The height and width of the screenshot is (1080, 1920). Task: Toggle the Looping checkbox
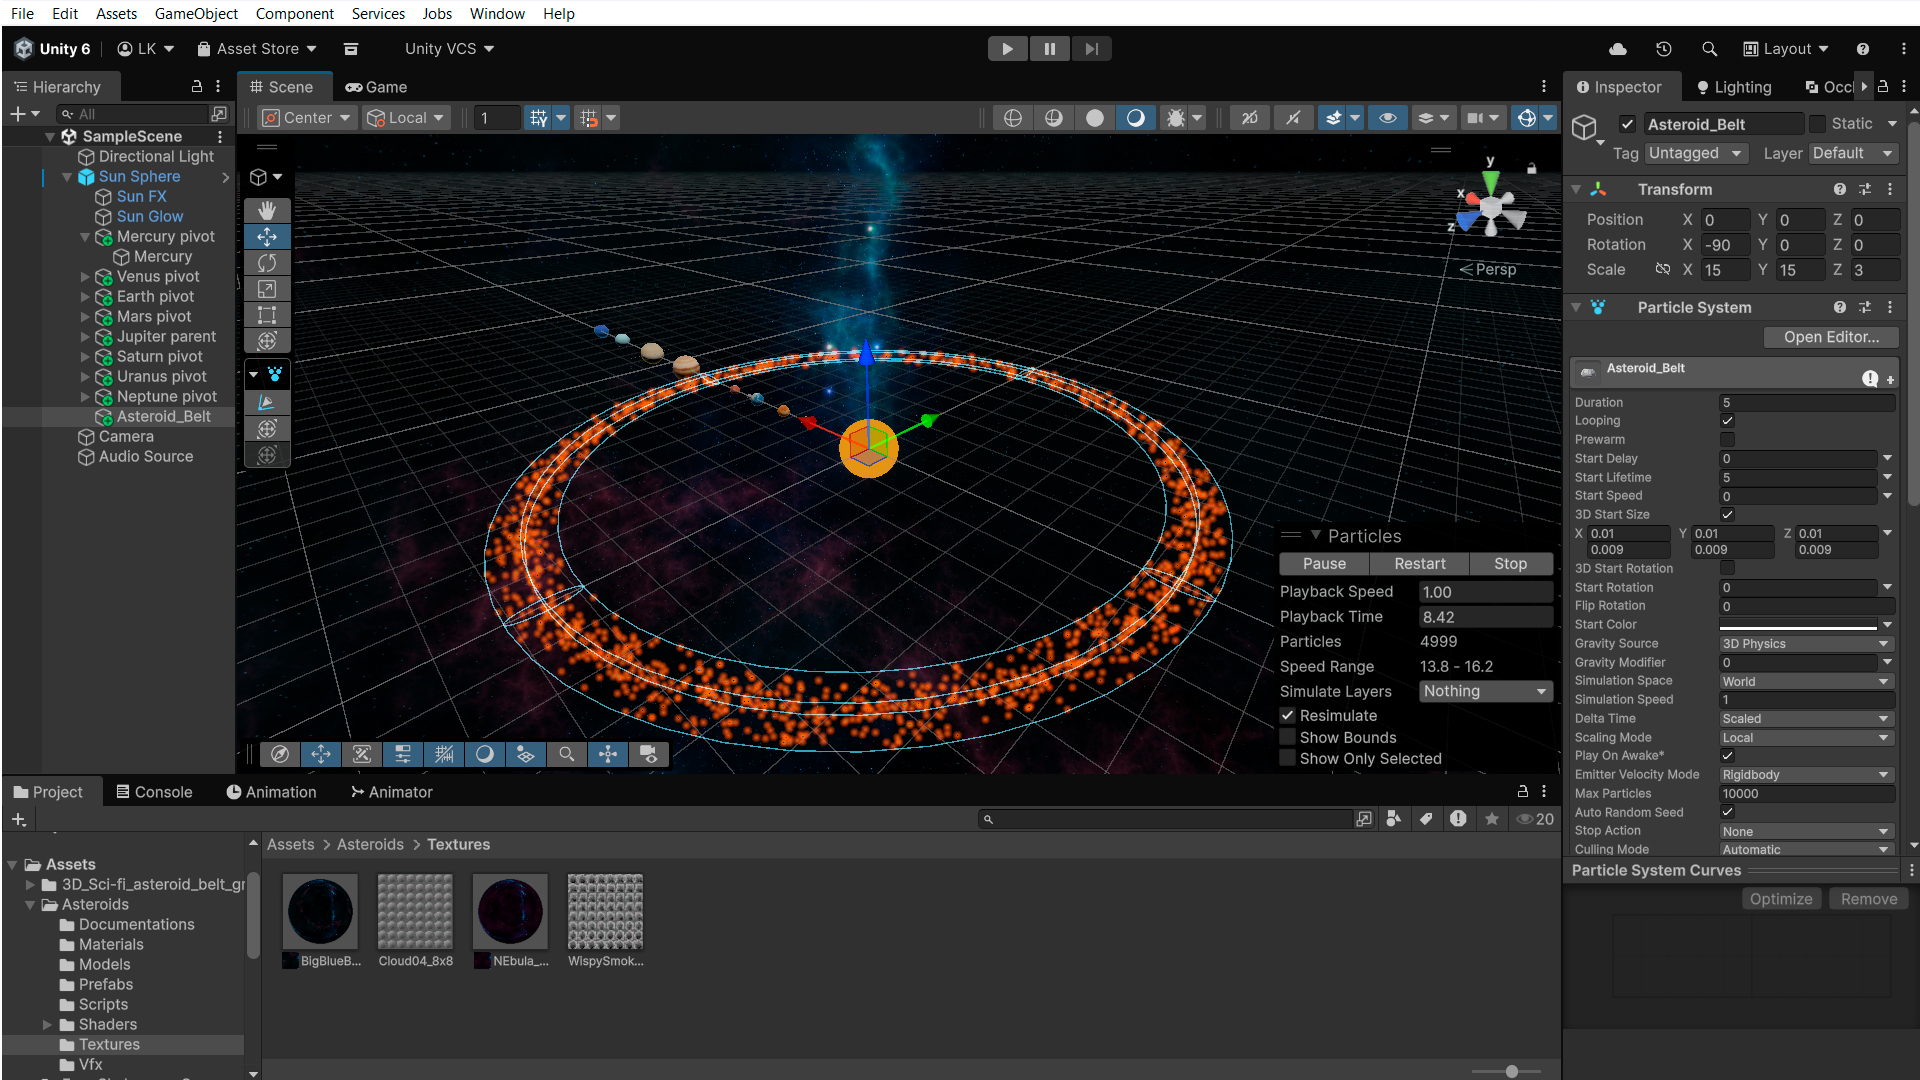[x=1727, y=421]
